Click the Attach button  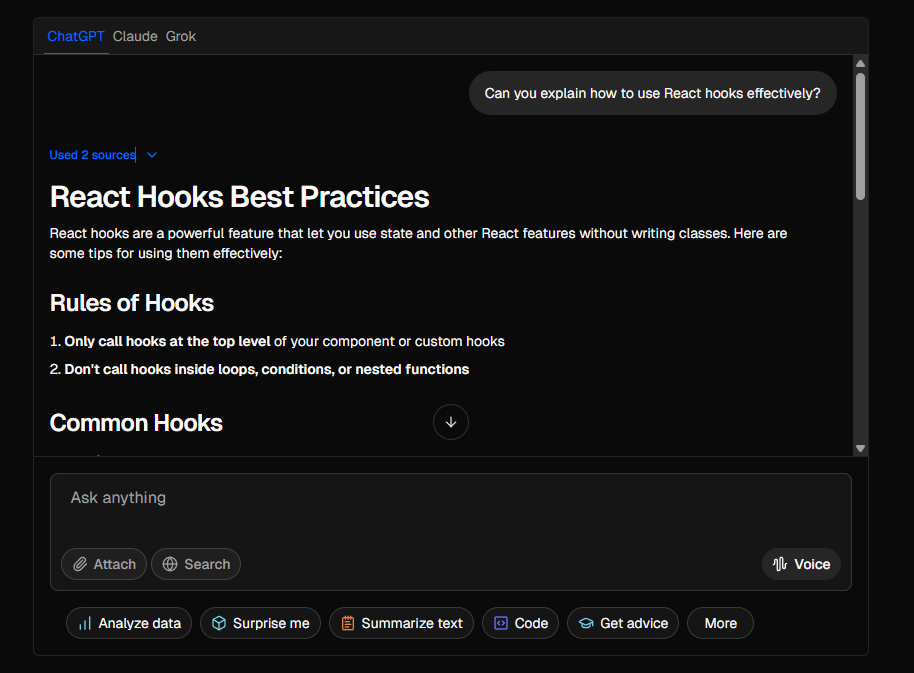click(104, 564)
